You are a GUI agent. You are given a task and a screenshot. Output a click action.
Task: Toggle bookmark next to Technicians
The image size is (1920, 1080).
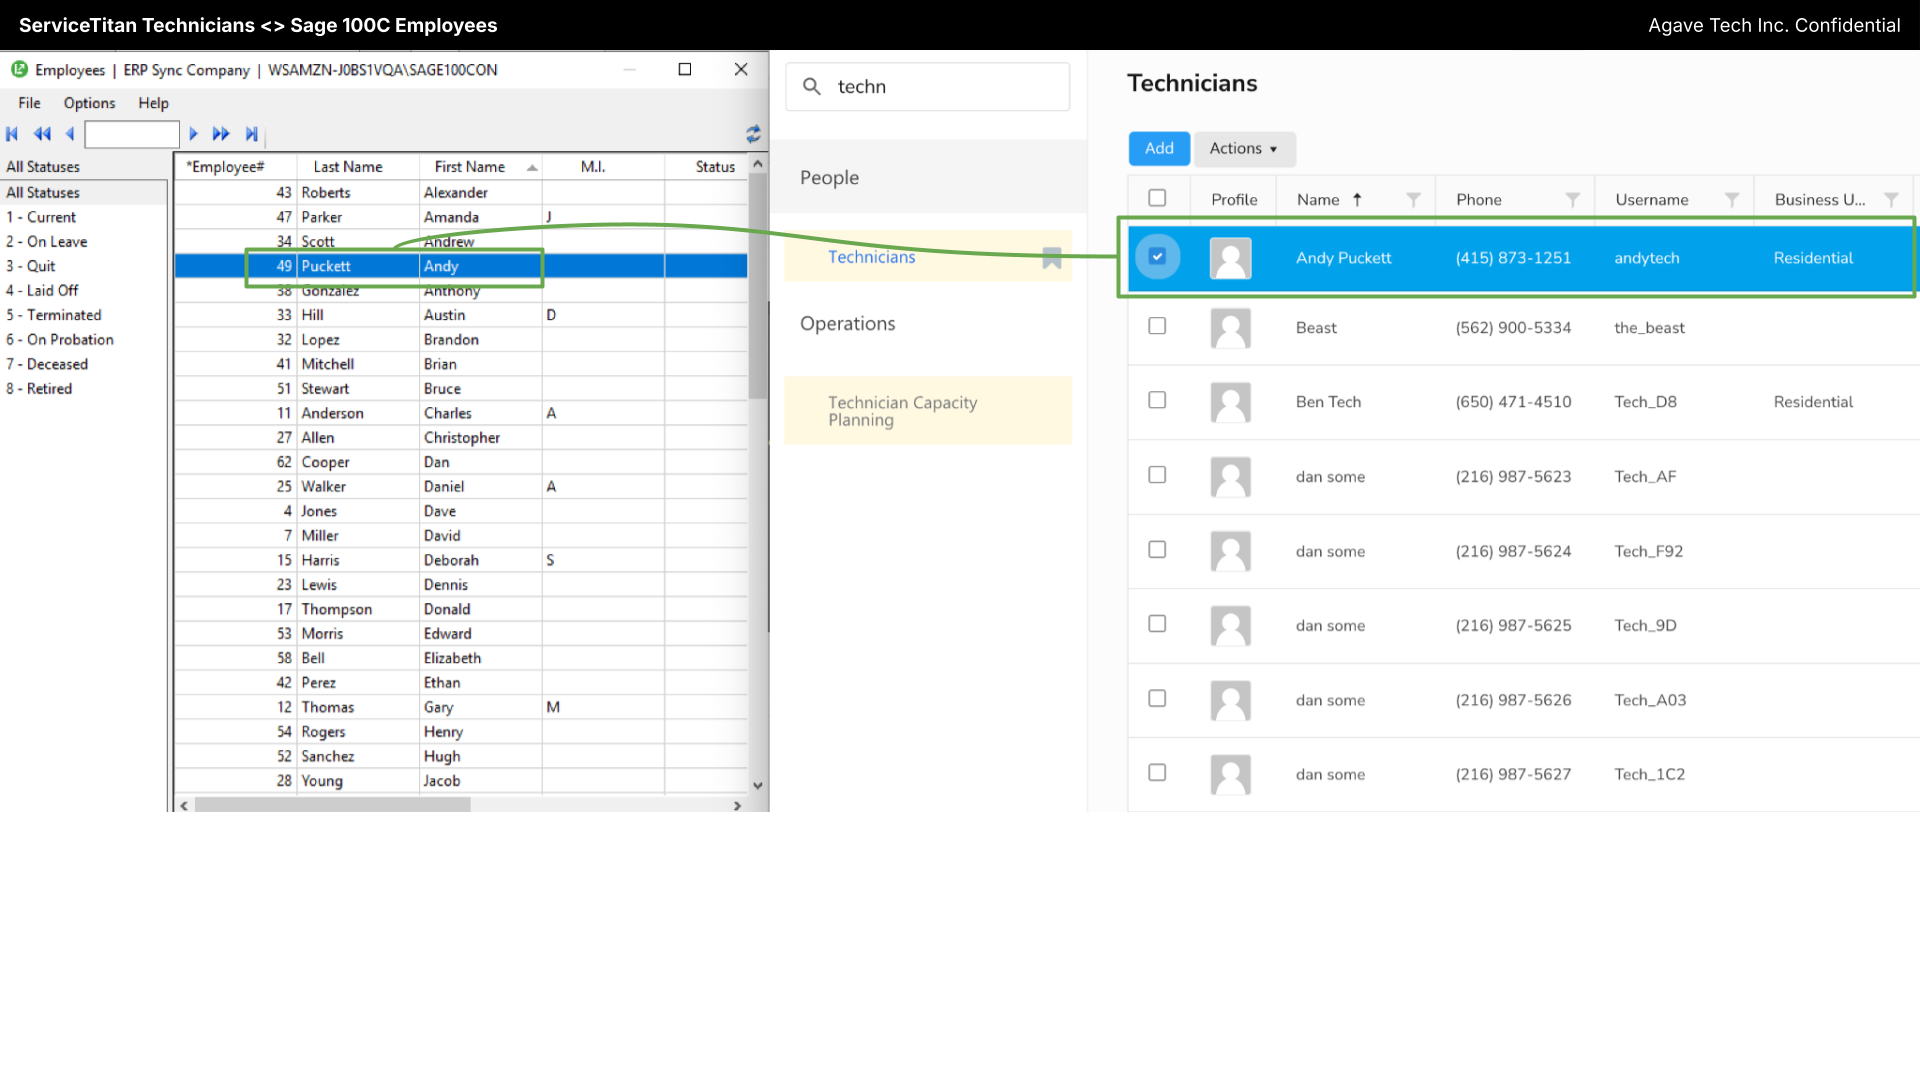[1052, 258]
